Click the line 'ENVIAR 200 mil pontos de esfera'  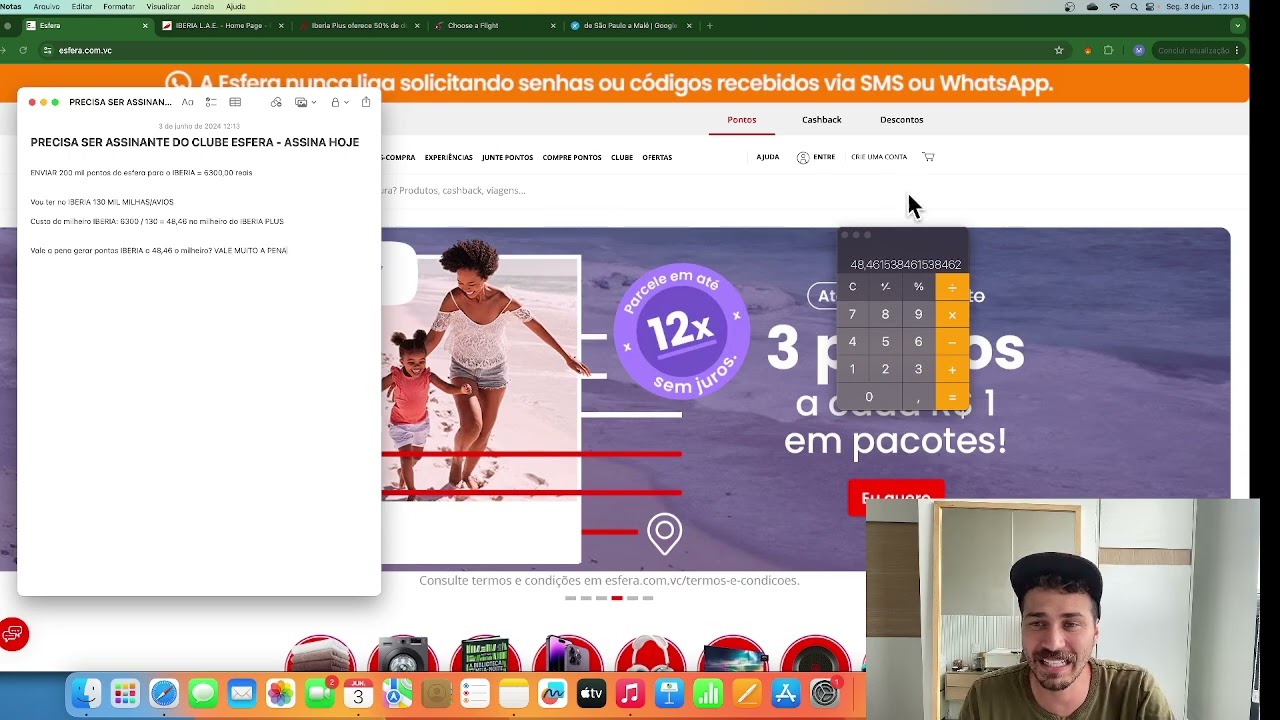tap(141, 173)
